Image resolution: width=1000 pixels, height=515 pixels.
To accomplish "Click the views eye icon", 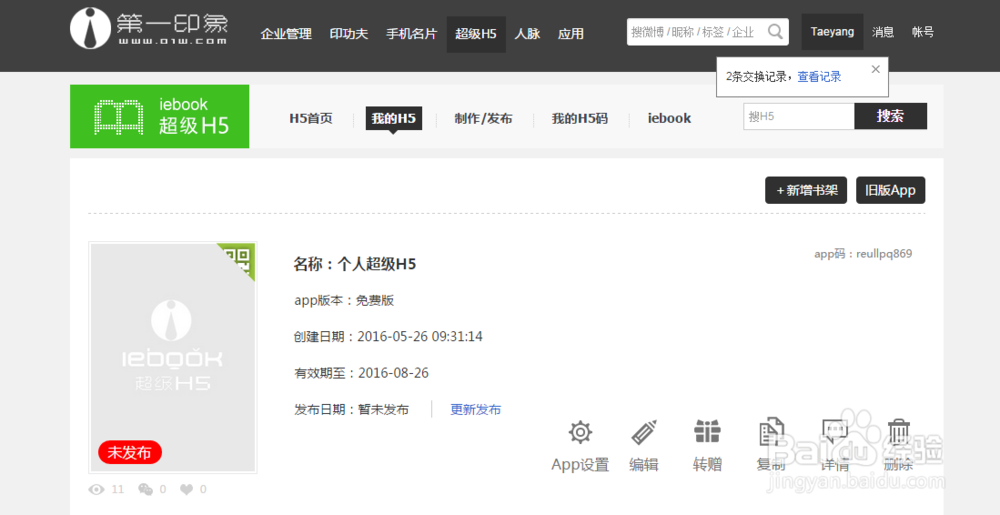I will (96, 490).
